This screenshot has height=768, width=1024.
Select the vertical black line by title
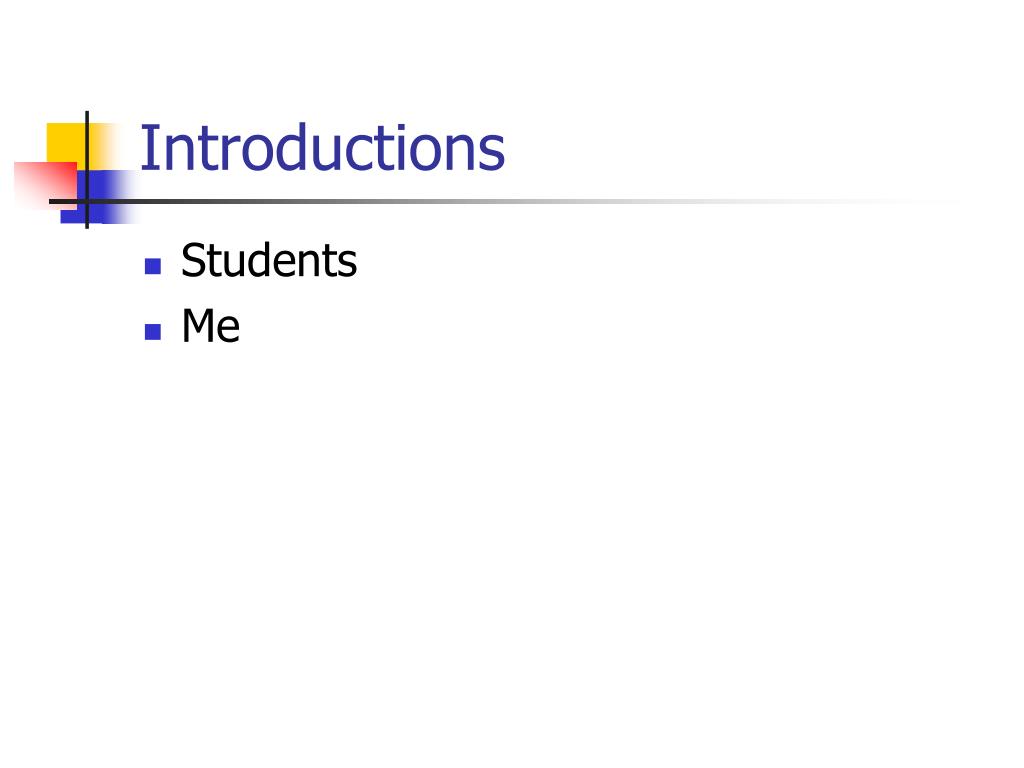click(87, 170)
